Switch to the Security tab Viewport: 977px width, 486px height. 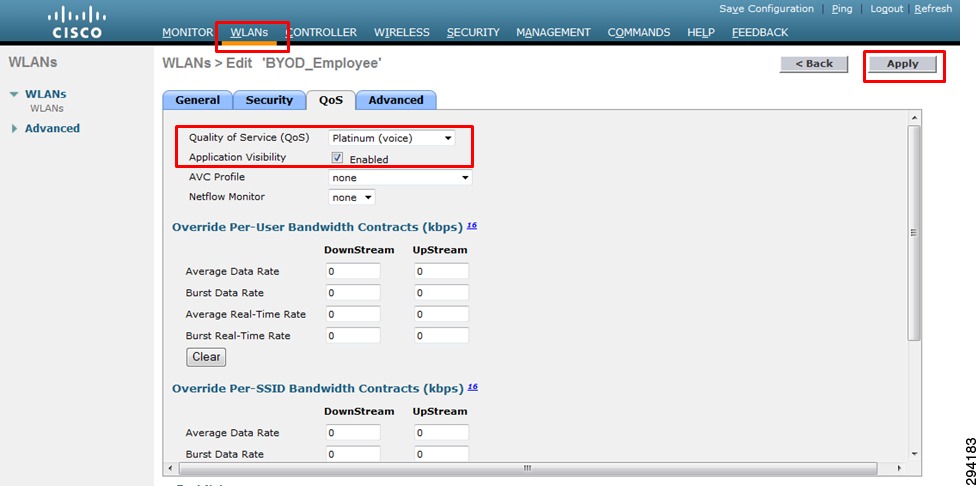[269, 100]
